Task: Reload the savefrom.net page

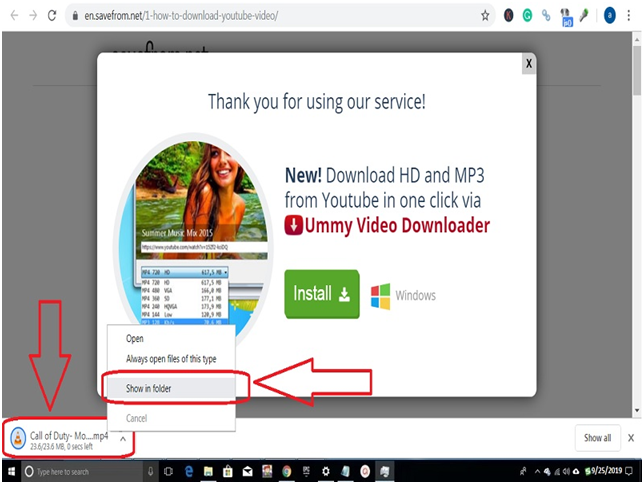Action: 52,16
